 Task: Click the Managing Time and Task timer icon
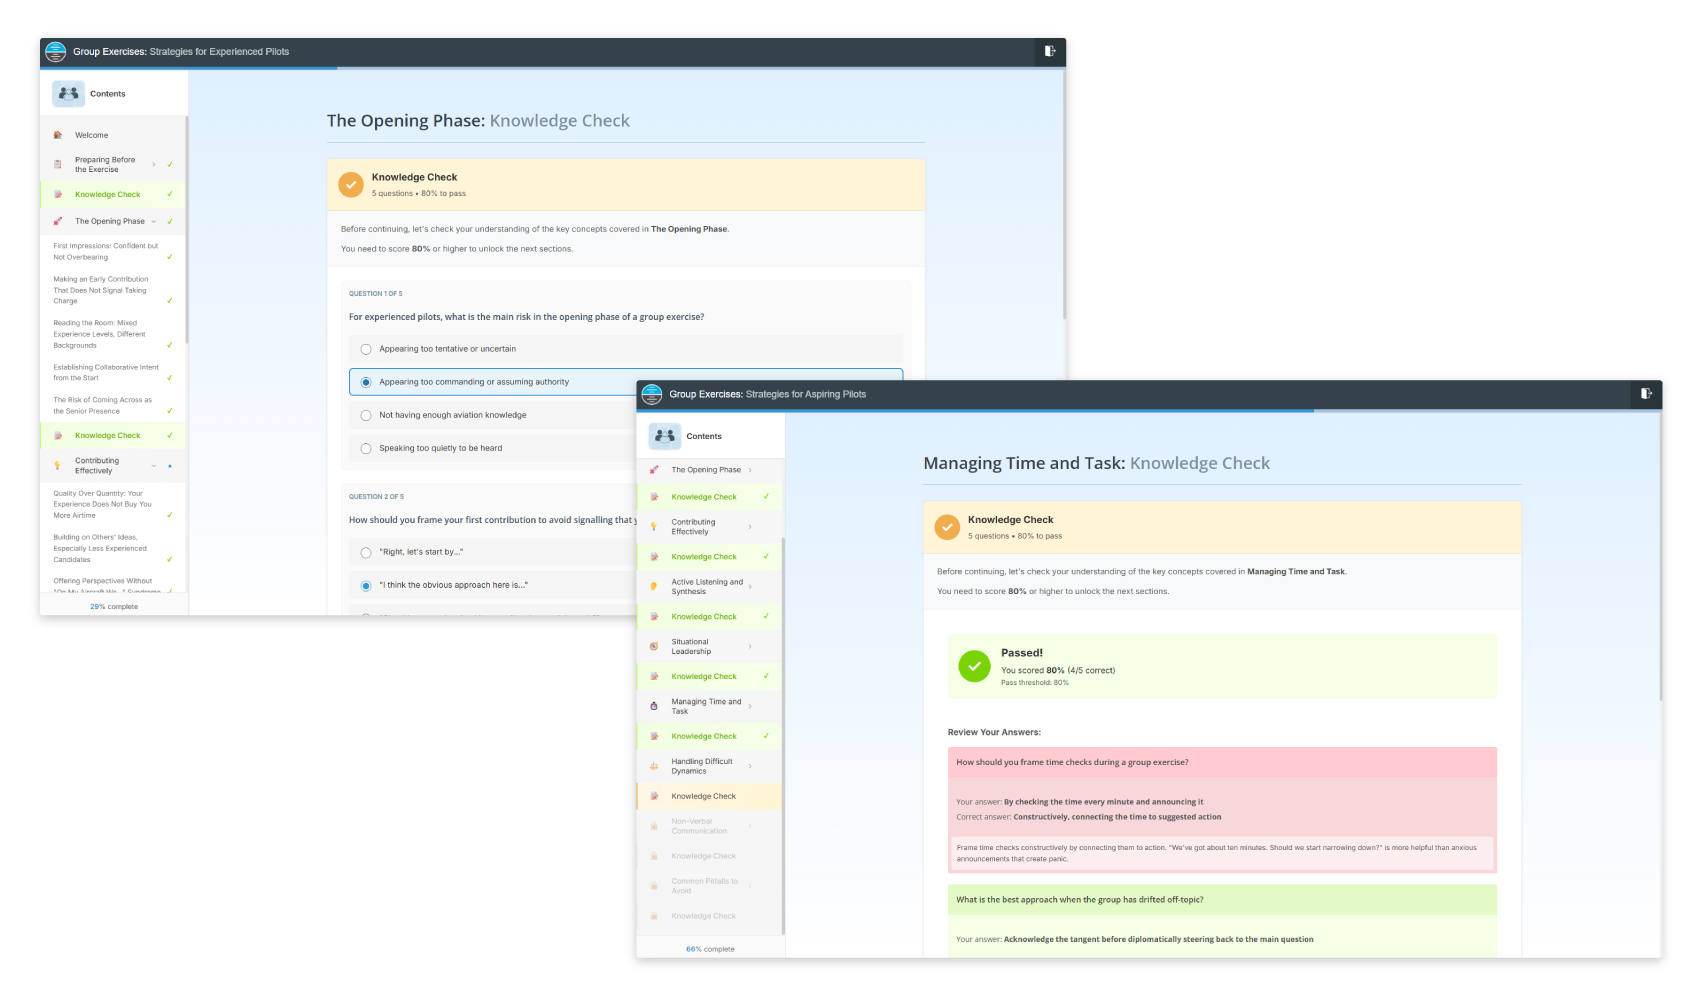click(x=654, y=706)
